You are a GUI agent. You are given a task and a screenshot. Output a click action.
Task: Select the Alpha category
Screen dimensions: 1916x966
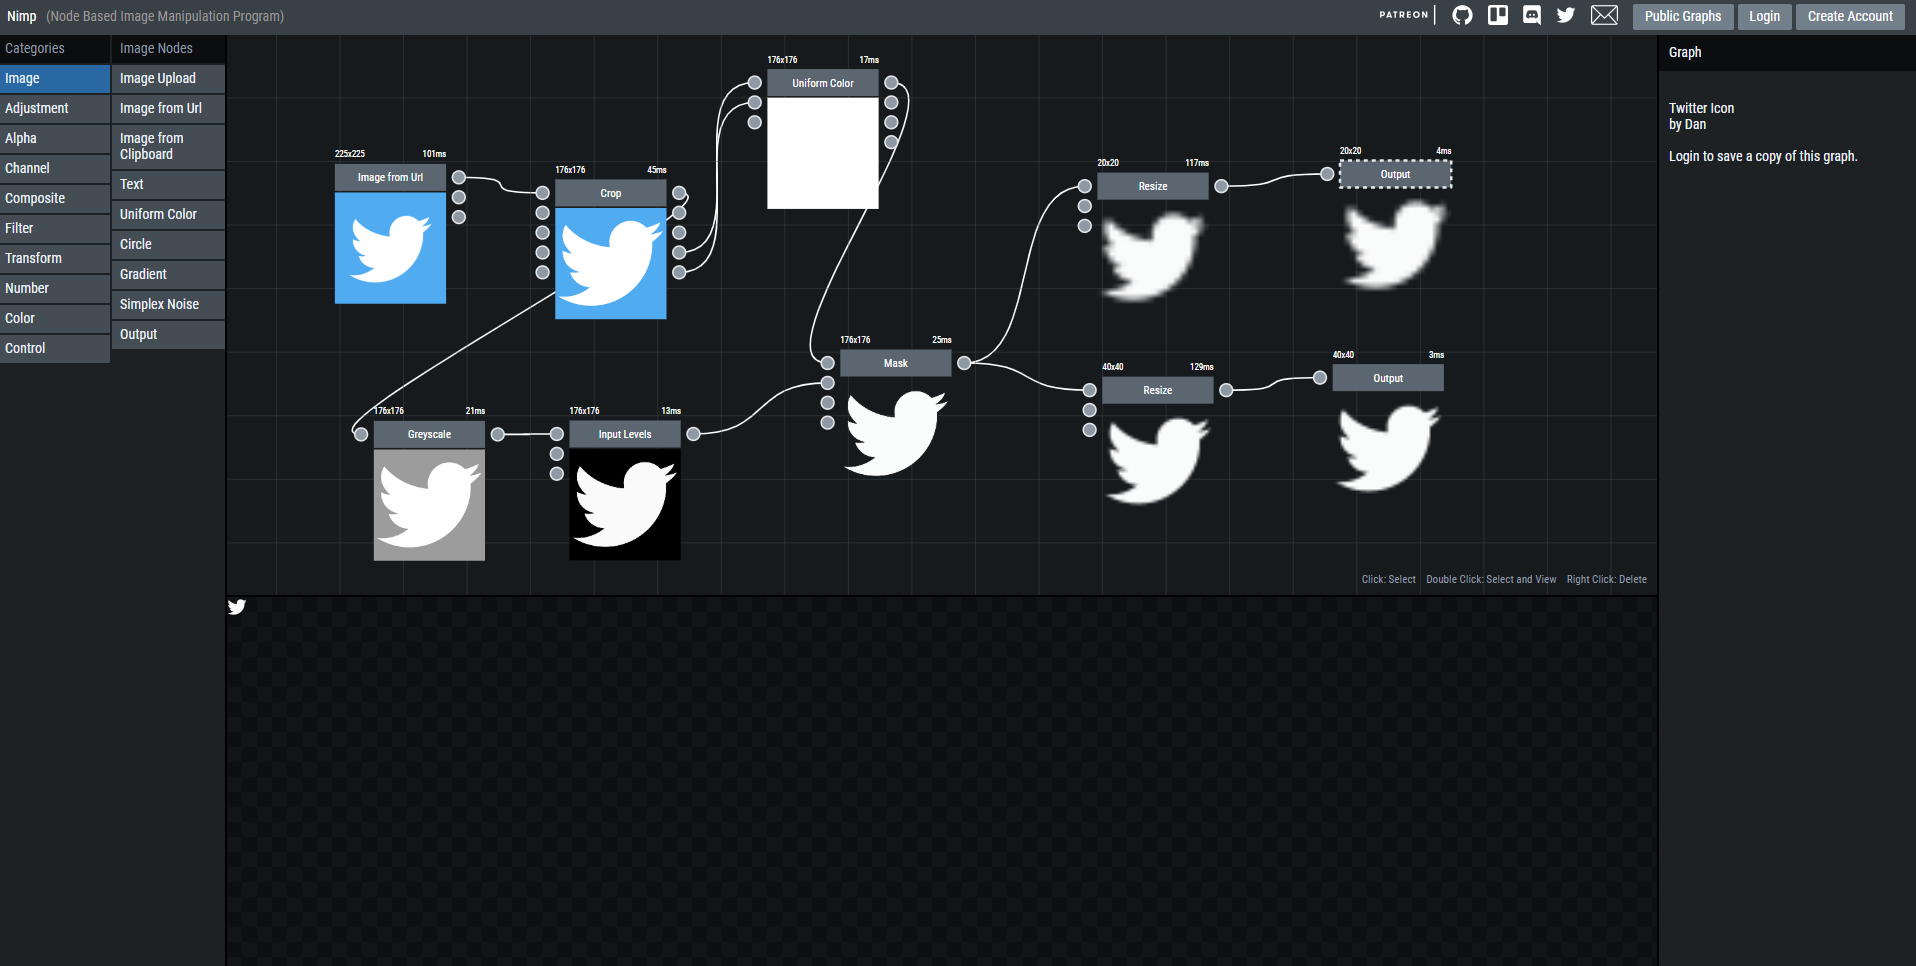coord(55,138)
